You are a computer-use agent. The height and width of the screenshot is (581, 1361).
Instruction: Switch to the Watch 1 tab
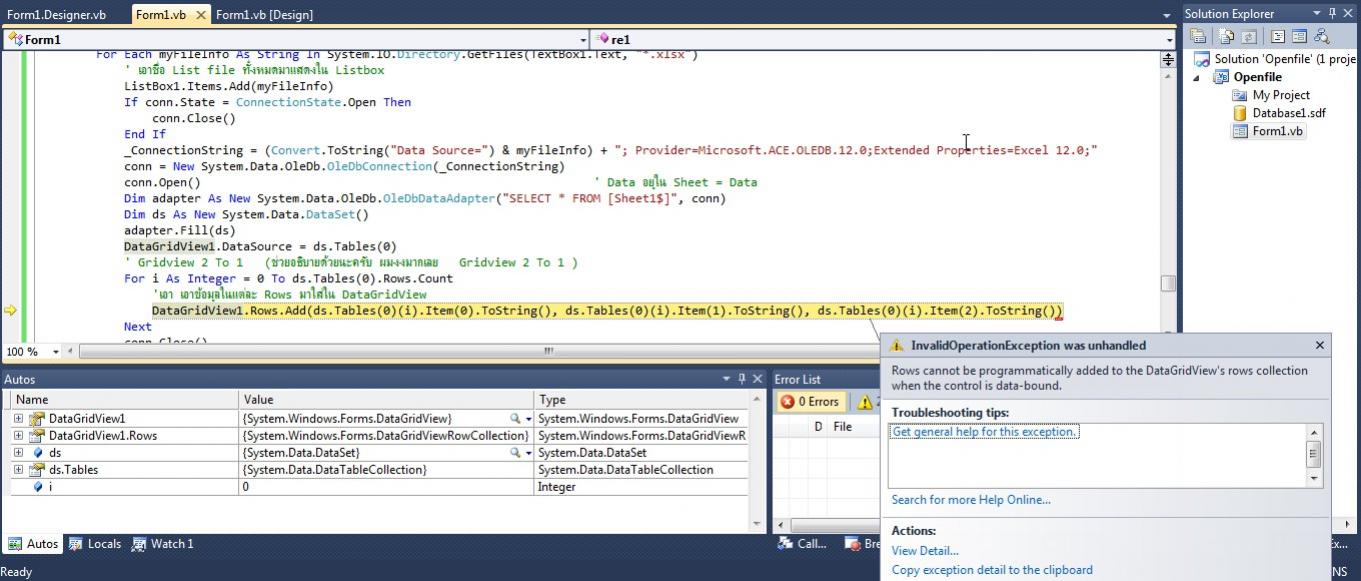(163, 544)
